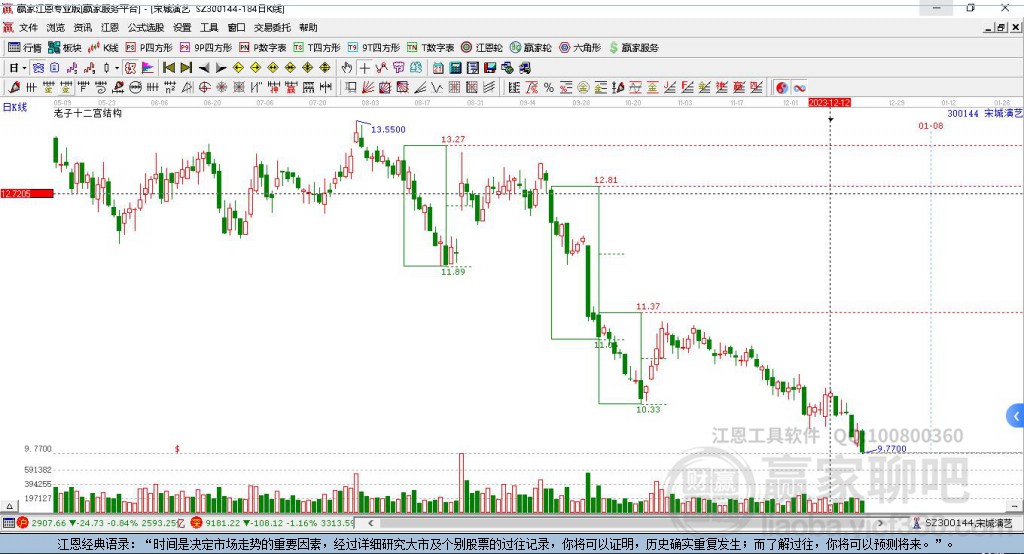This screenshot has height=554, width=1024.
Task: Open the 9T四方形 tool
Action: [x=374, y=48]
